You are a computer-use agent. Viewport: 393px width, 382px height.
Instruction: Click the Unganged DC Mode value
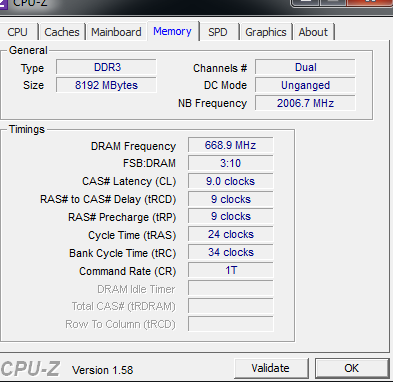tap(305, 85)
